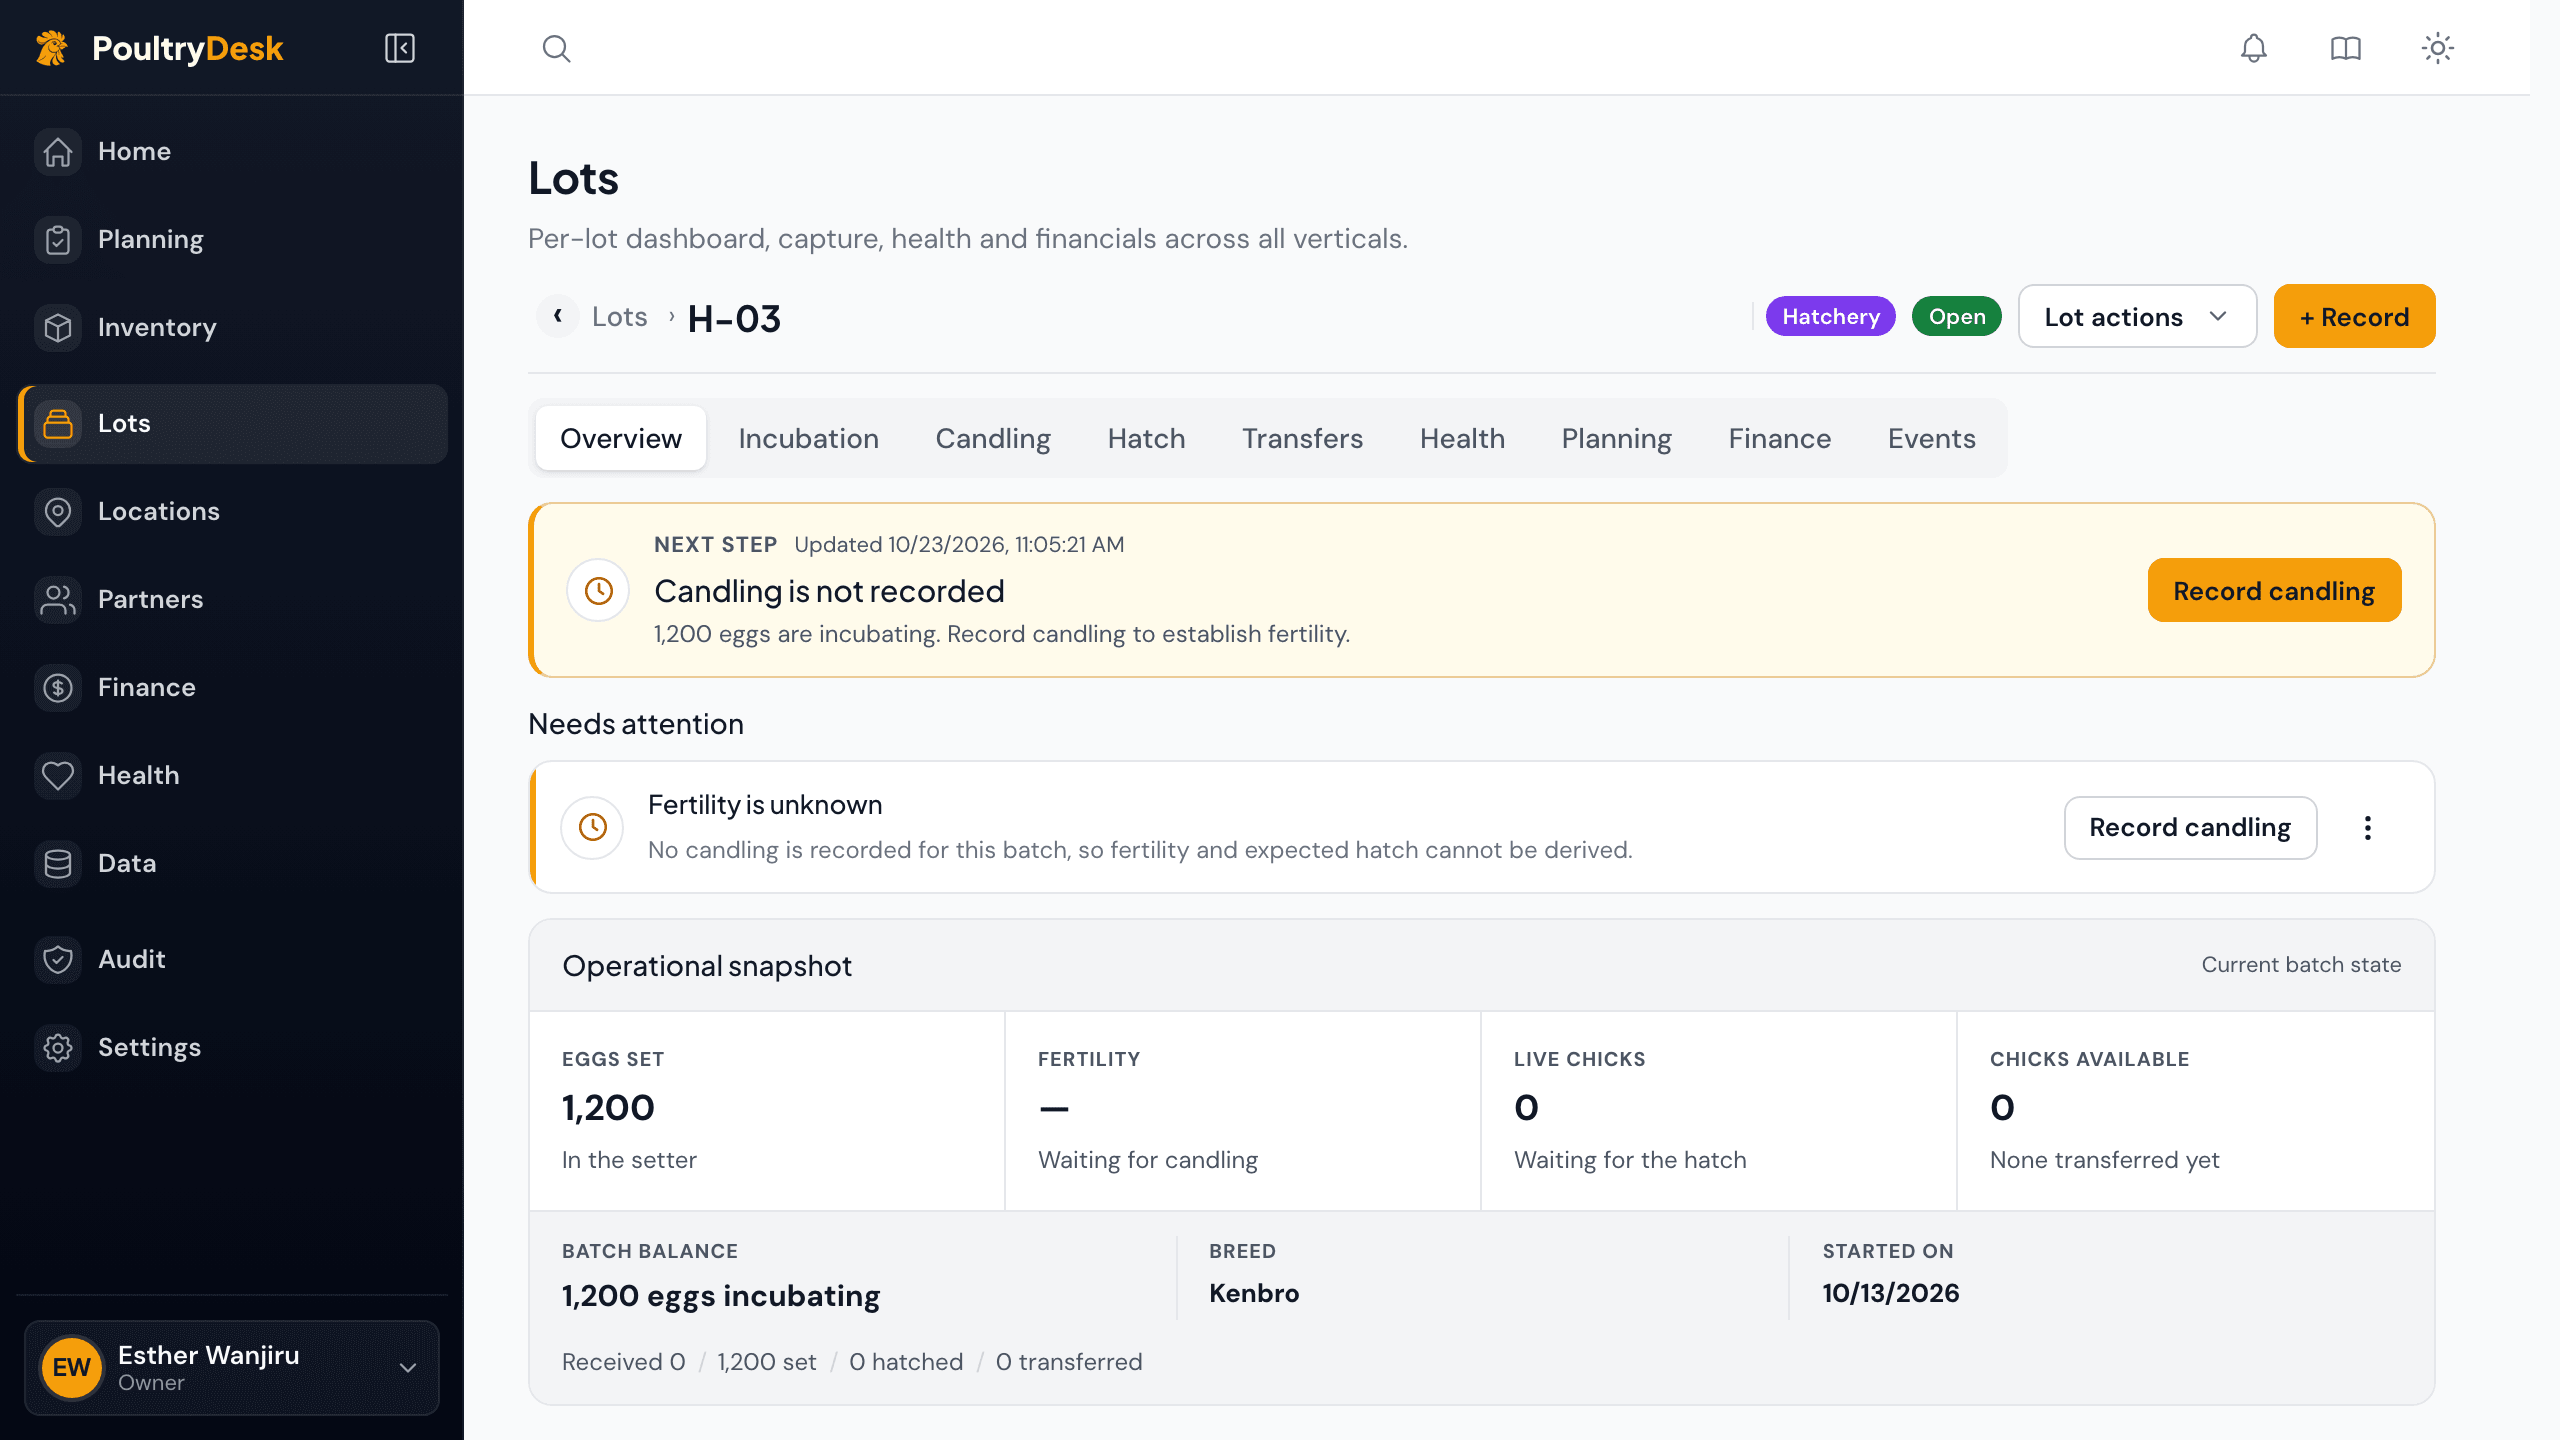Collapse the sidebar panel icon
The image size is (2560, 1440).
click(400, 48)
